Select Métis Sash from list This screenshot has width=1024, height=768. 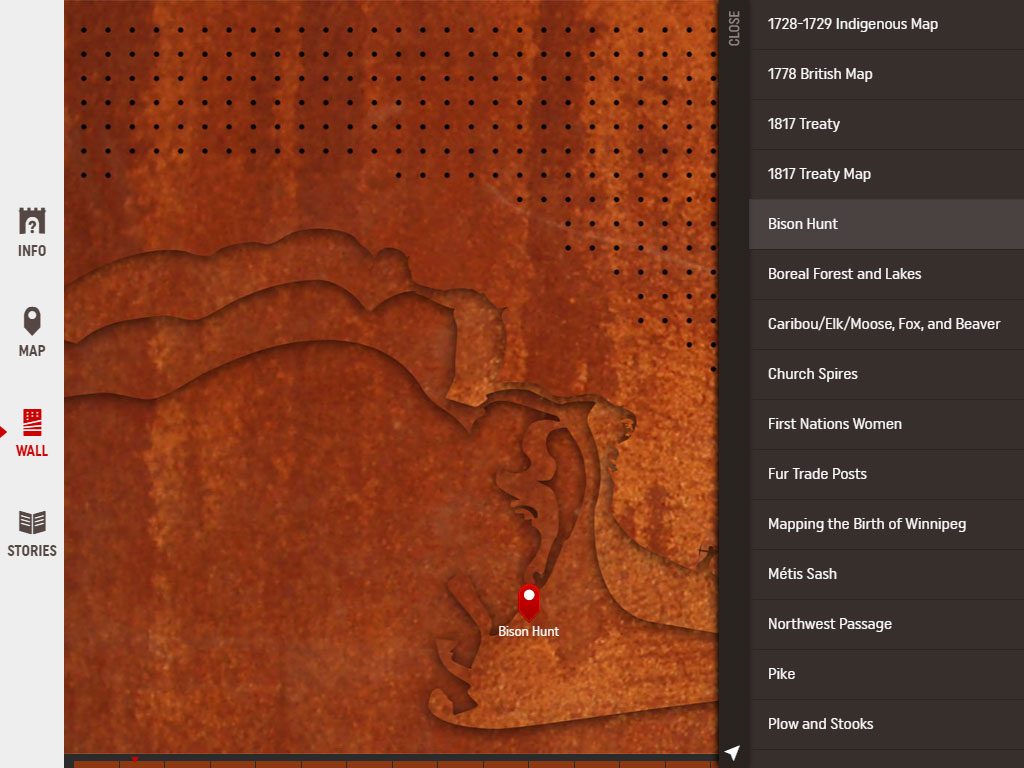pos(802,574)
